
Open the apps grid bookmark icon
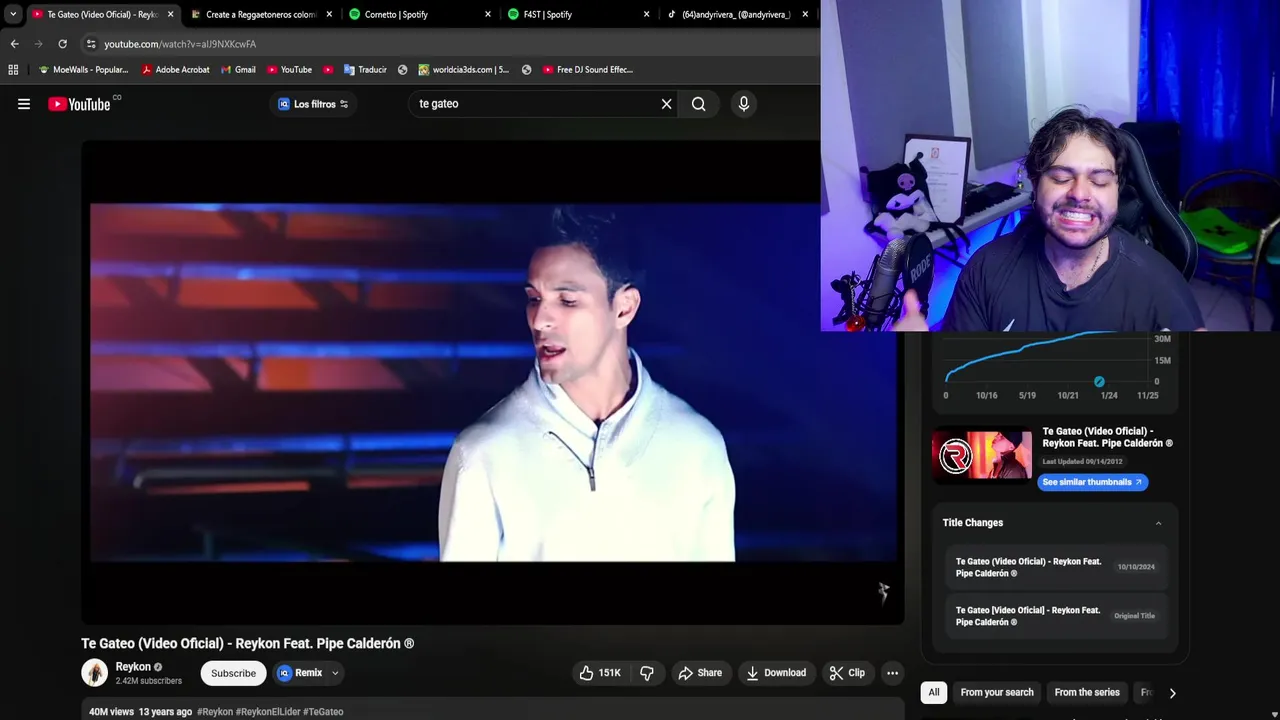click(x=13, y=70)
